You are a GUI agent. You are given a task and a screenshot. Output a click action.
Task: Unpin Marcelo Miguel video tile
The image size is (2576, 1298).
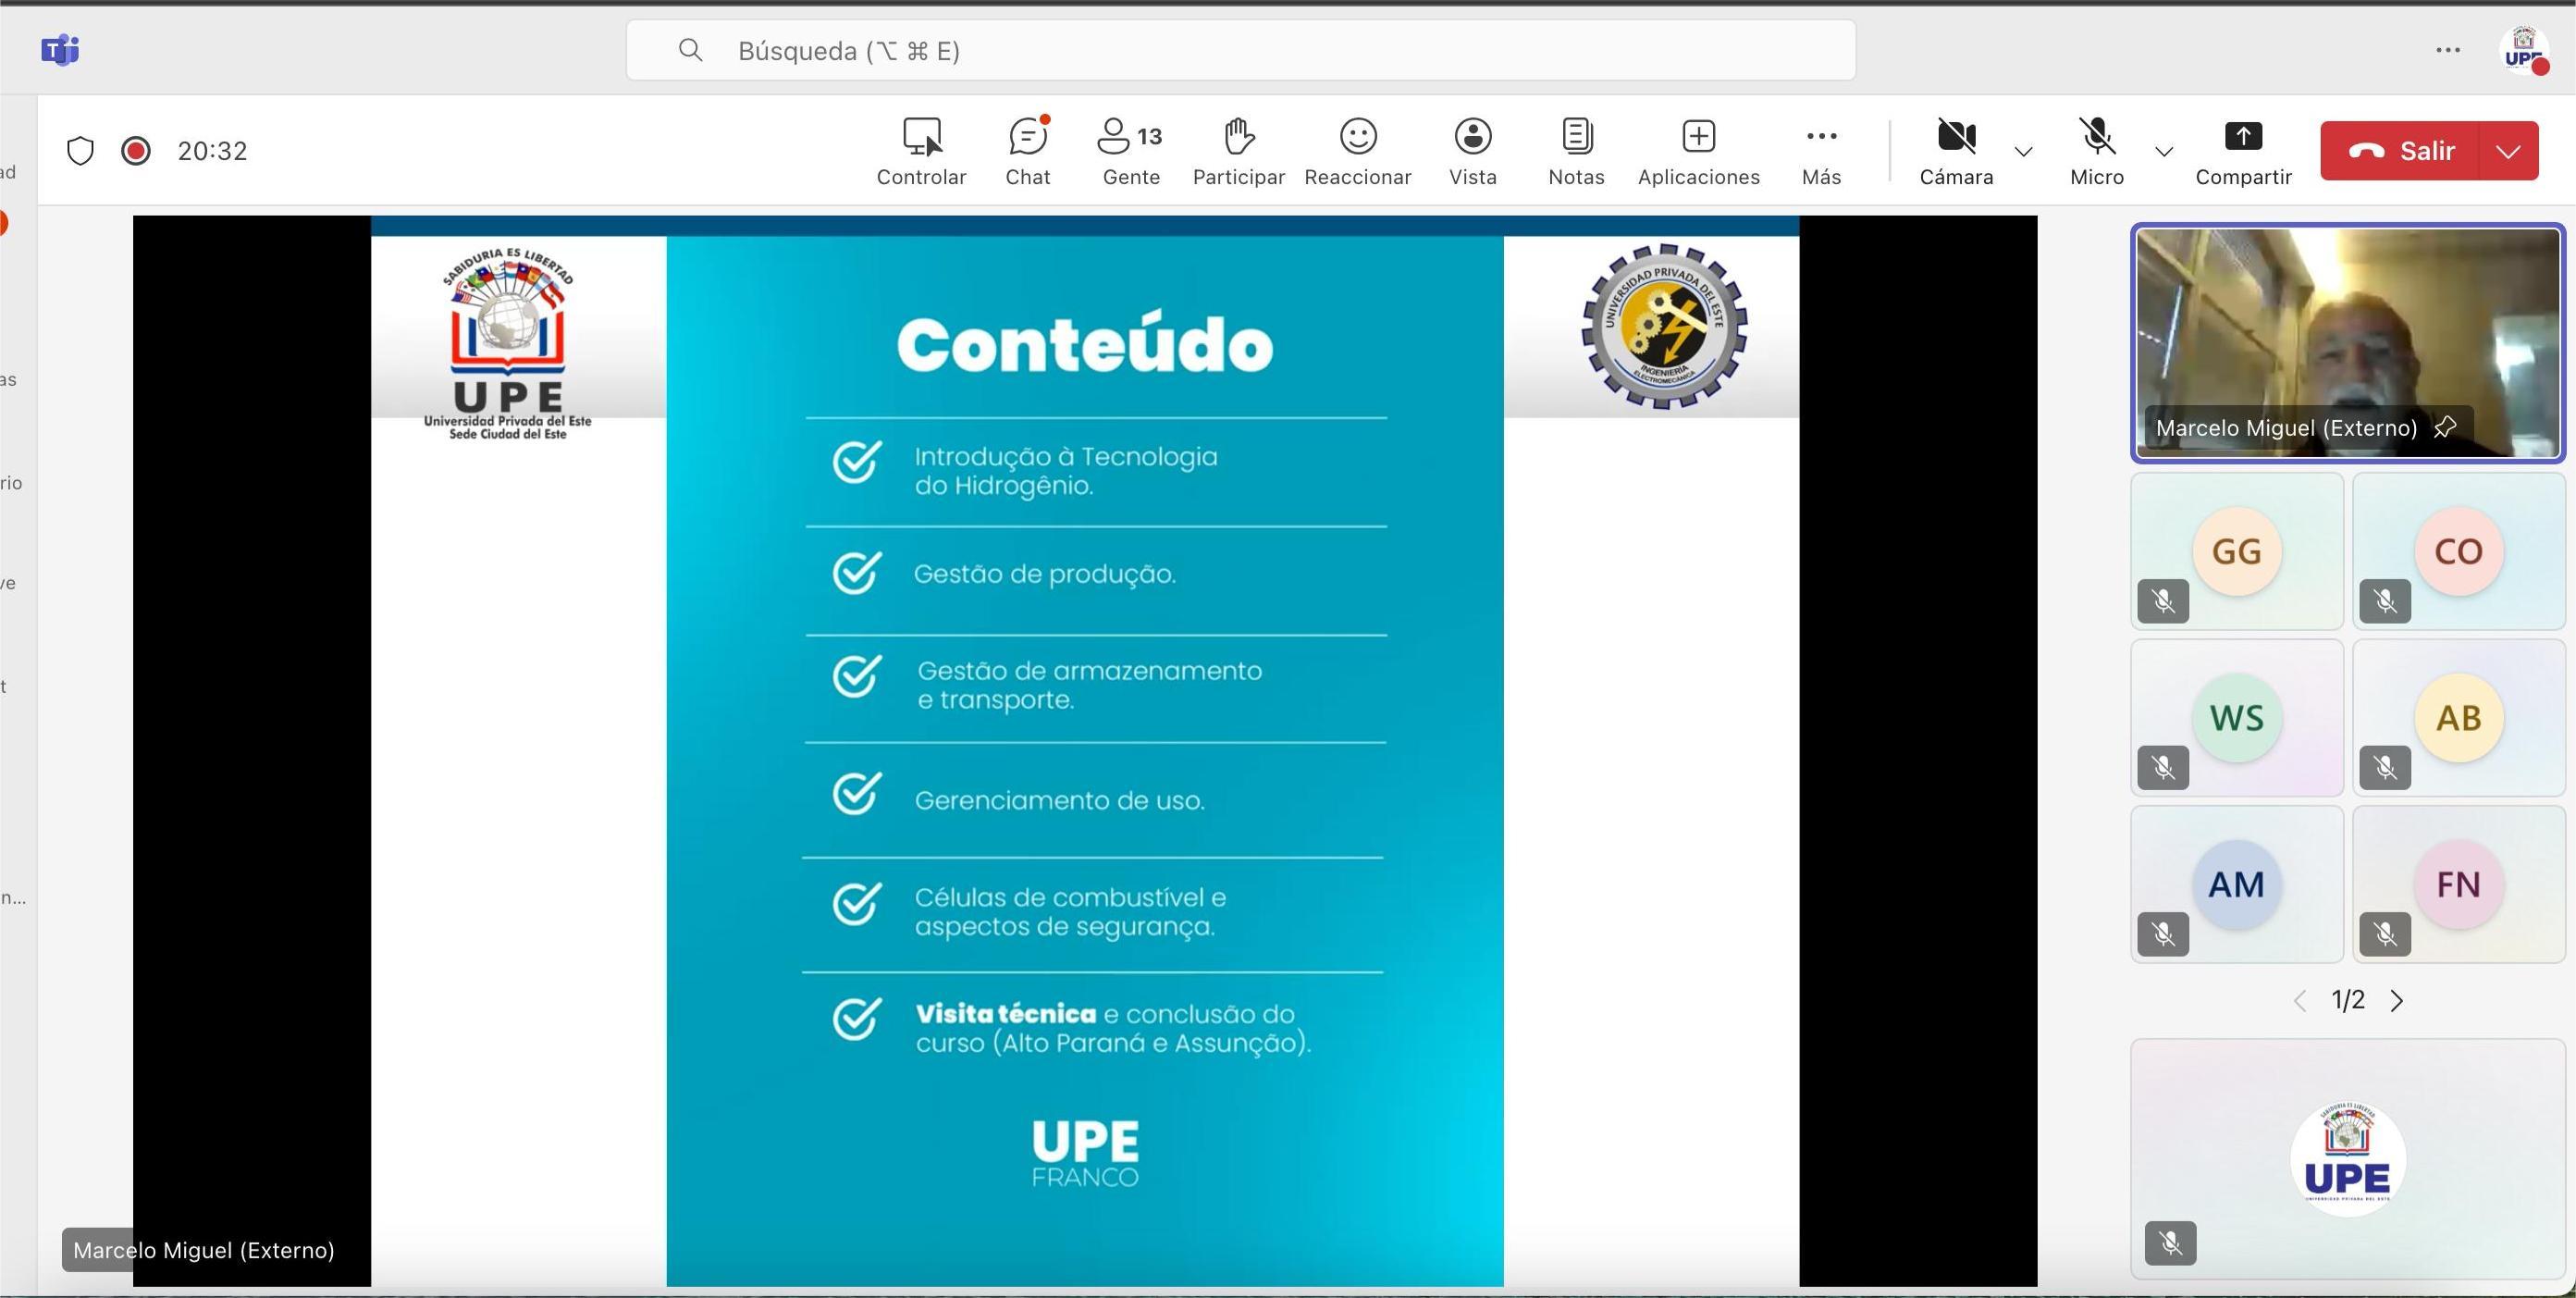[2444, 427]
